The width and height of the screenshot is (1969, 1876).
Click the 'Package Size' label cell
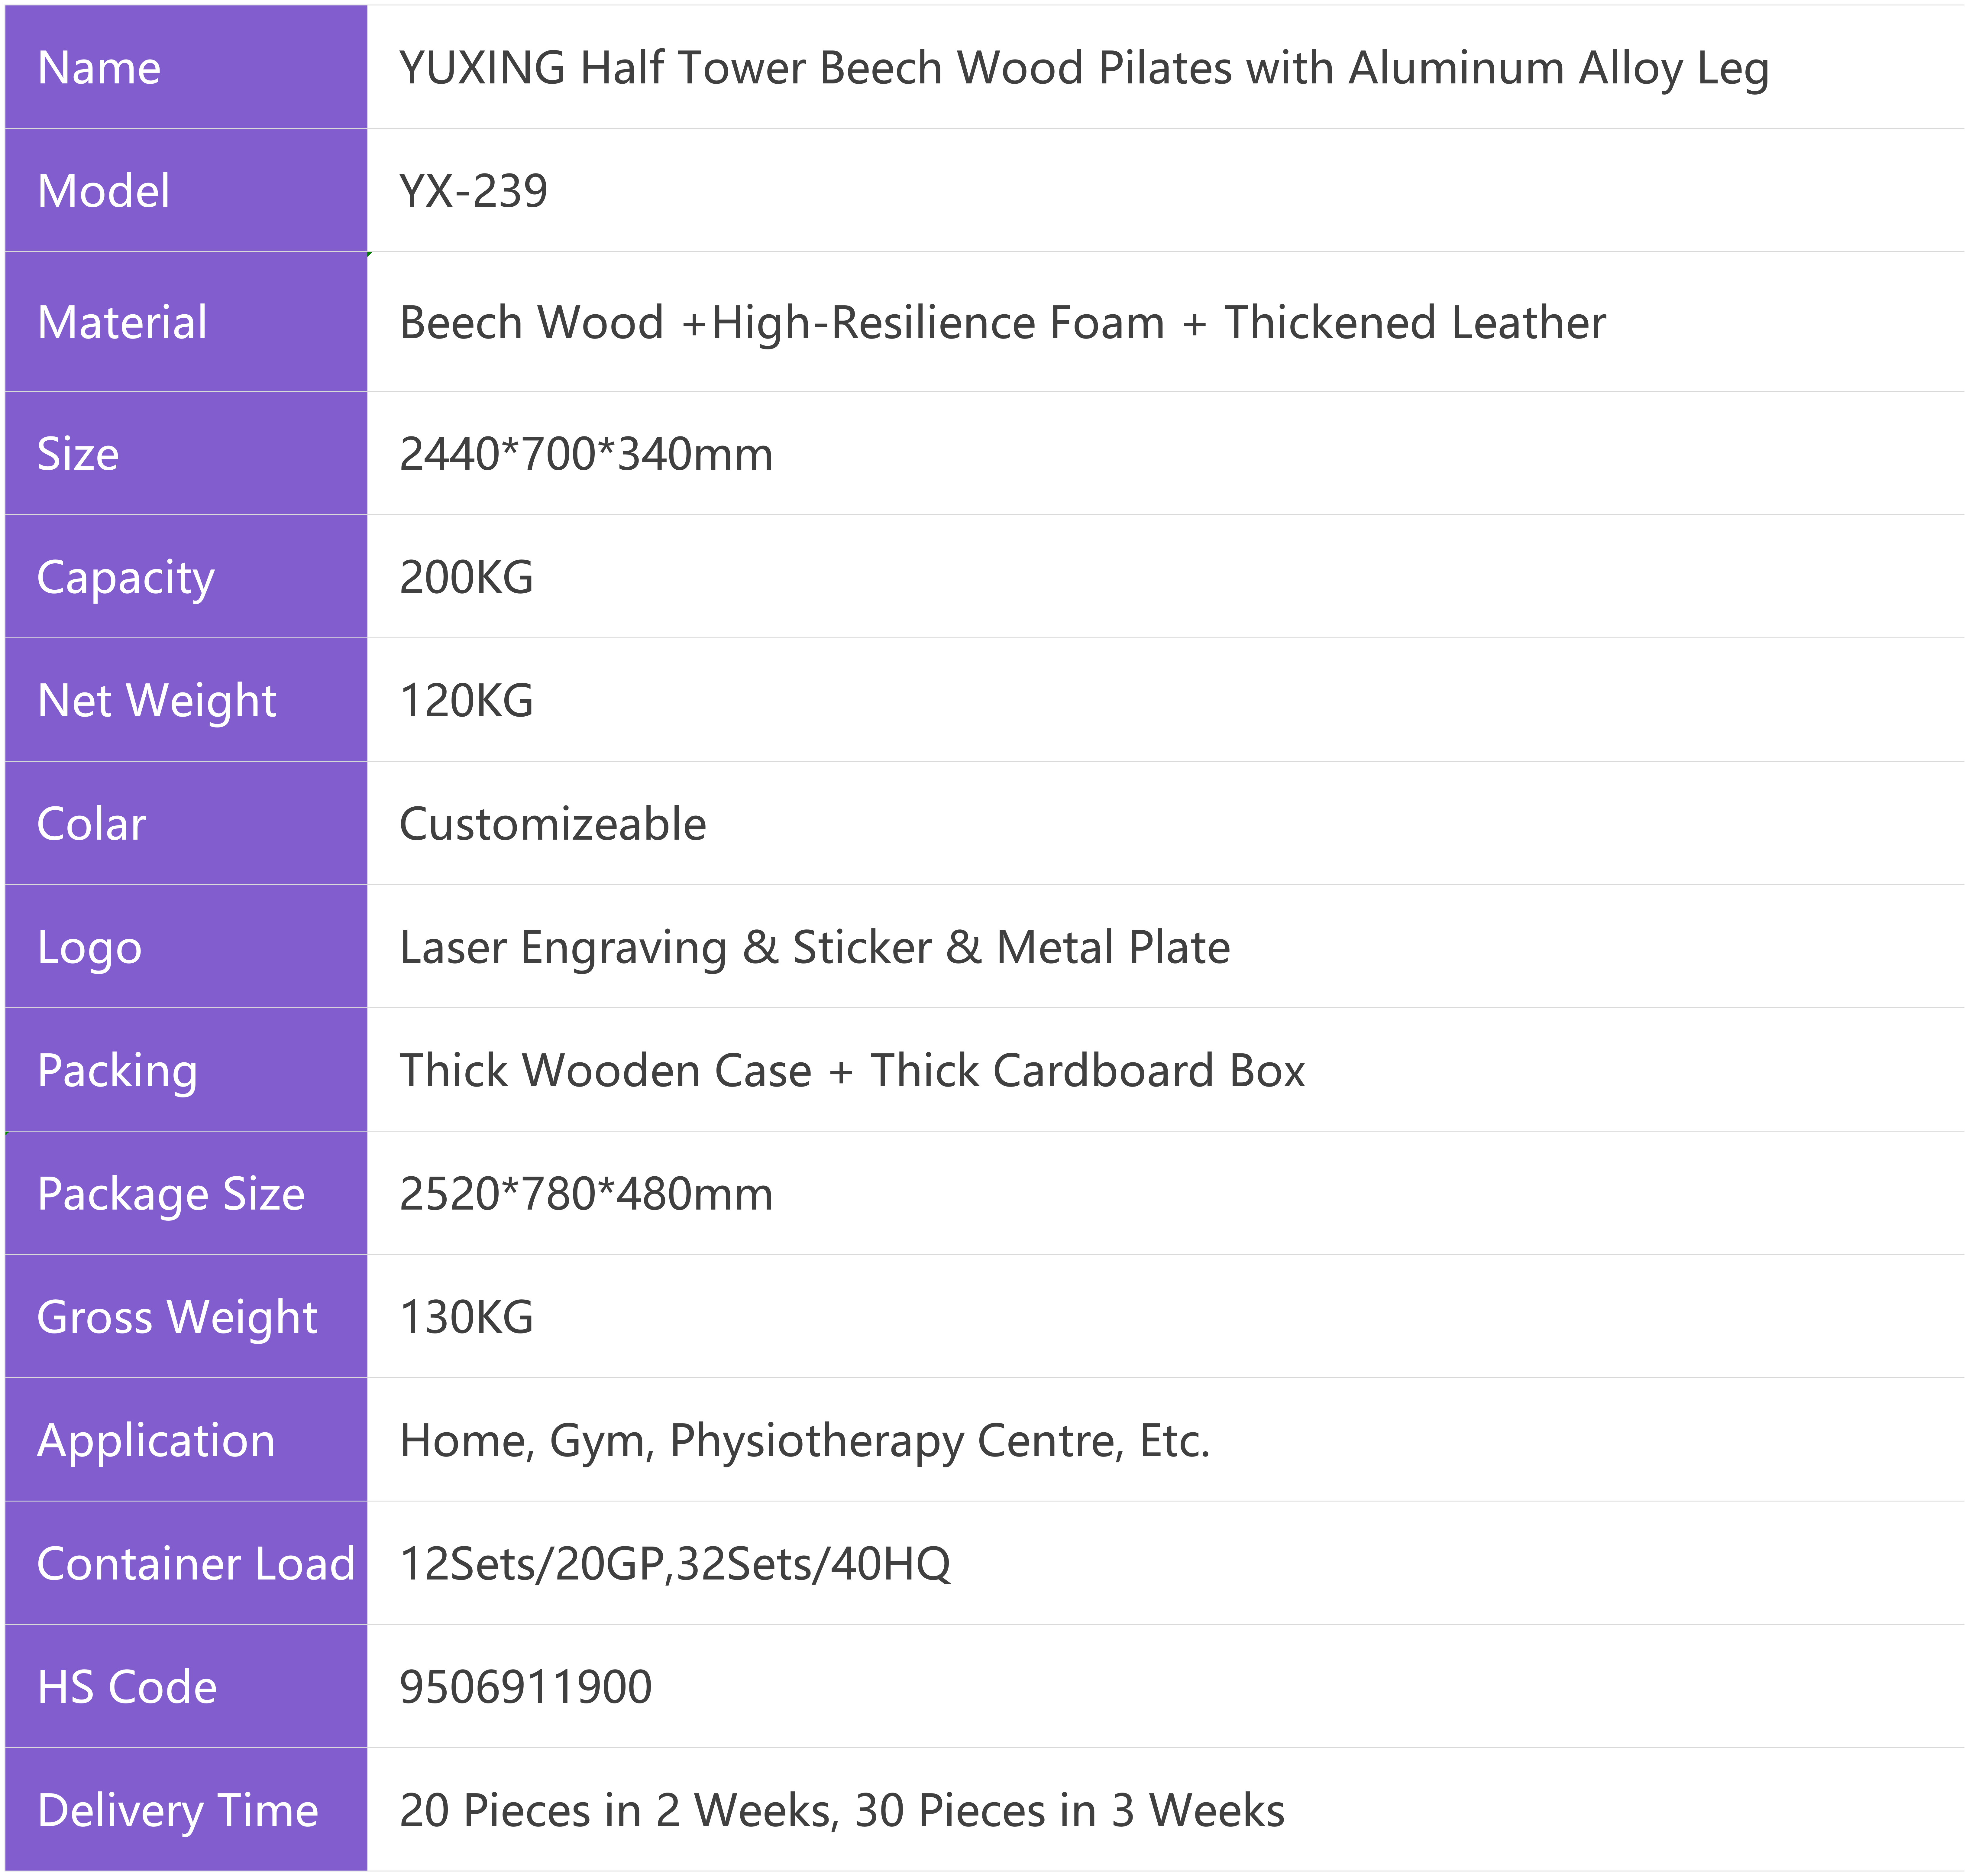(x=186, y=1193)
